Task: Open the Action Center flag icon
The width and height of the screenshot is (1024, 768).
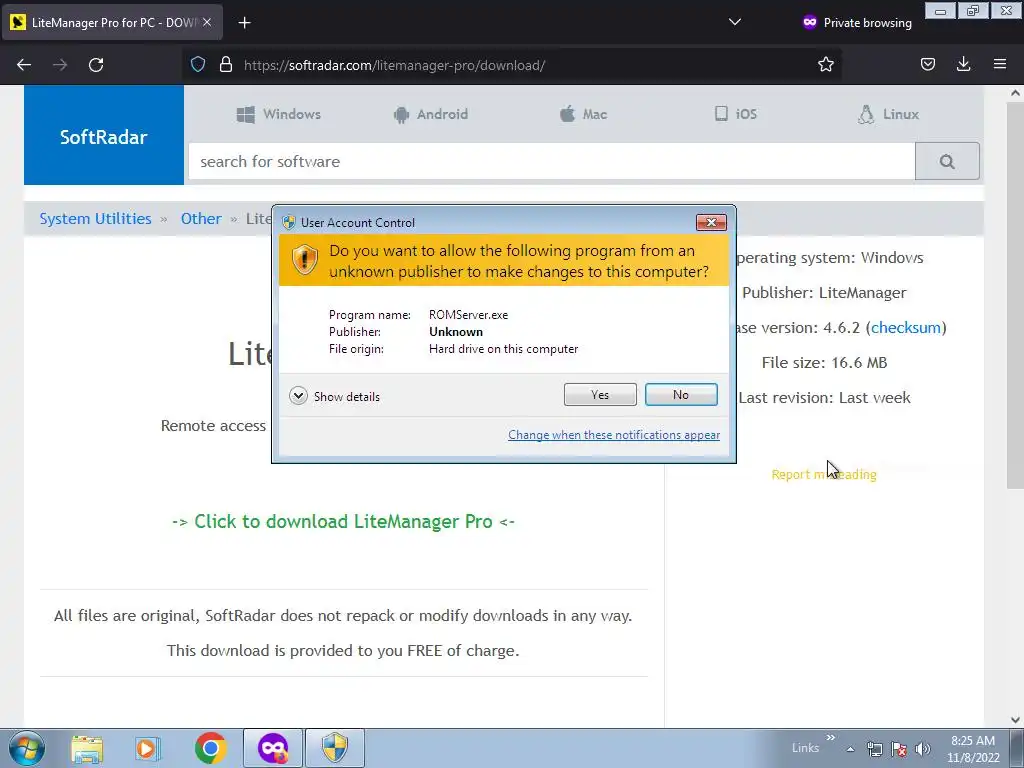Action: (x=899, y=749)
